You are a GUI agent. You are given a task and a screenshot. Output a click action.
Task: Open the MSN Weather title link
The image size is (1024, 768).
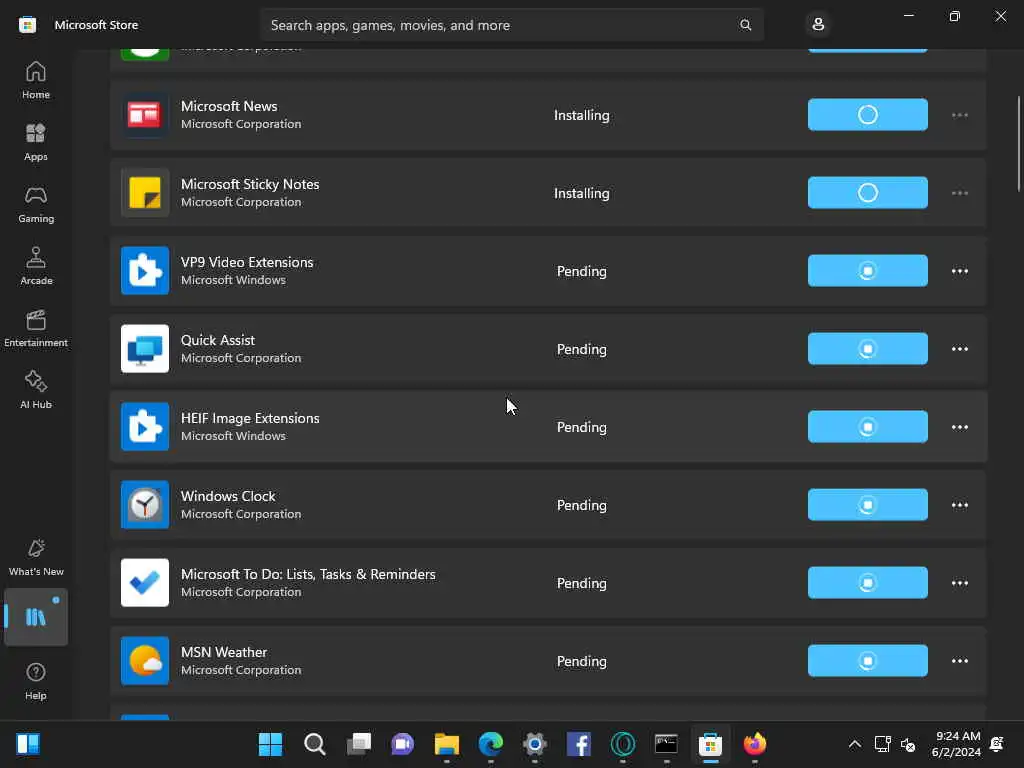224,652
